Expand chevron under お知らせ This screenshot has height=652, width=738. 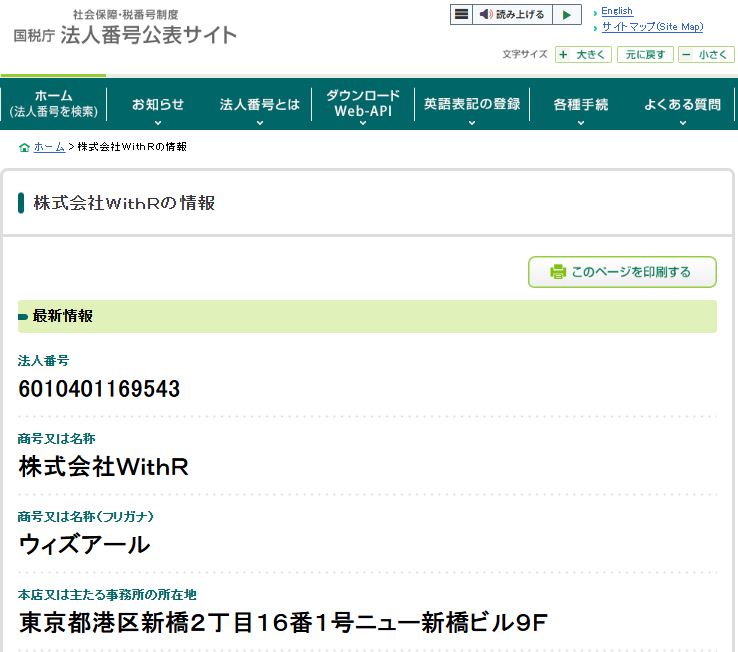tap(158, 123)
